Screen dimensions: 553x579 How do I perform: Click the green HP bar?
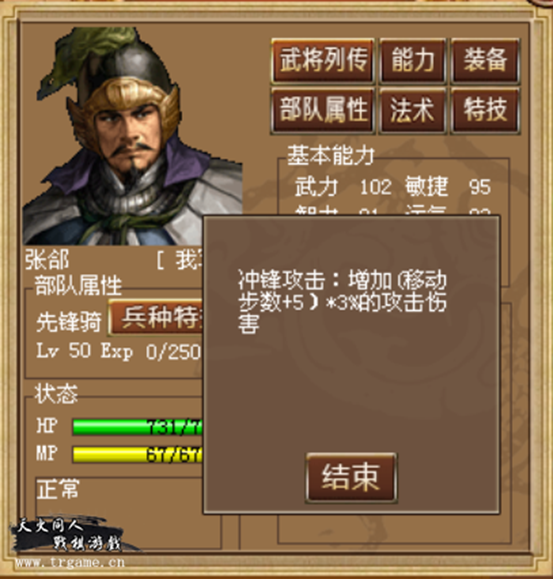click(137, 427)
